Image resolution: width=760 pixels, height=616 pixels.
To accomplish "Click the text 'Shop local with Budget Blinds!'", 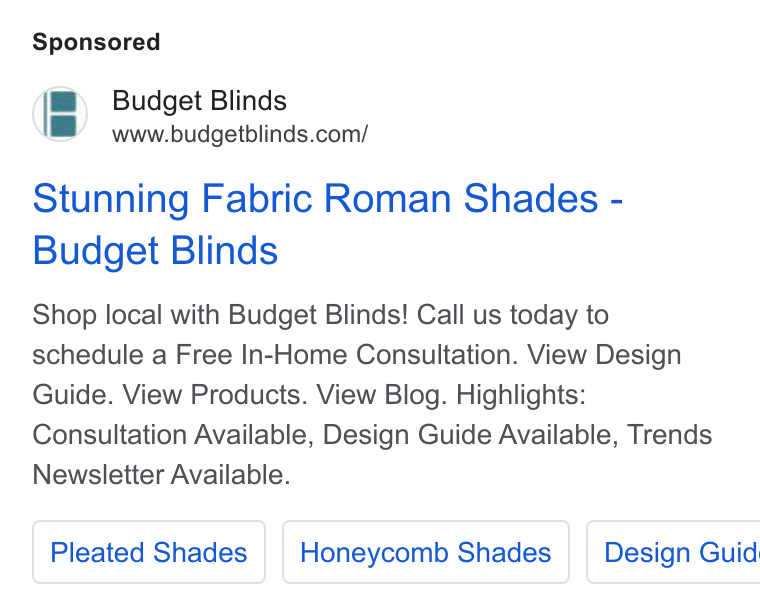I will pyautogui.click(x=221, y=315).
